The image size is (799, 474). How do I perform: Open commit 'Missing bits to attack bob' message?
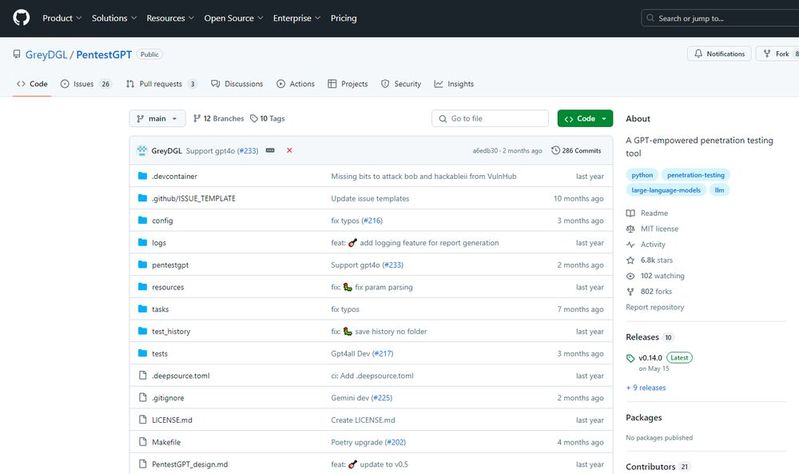click(x=423, y=176)
